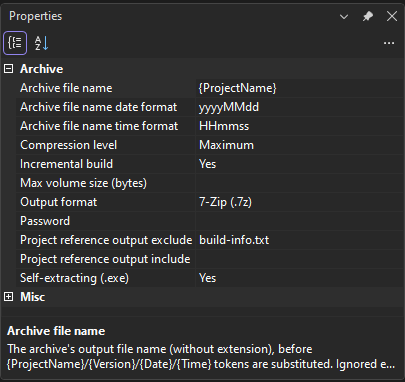Sort properties alphabetically
This screenshot has width=405, height=382.
tap(42, 43)
